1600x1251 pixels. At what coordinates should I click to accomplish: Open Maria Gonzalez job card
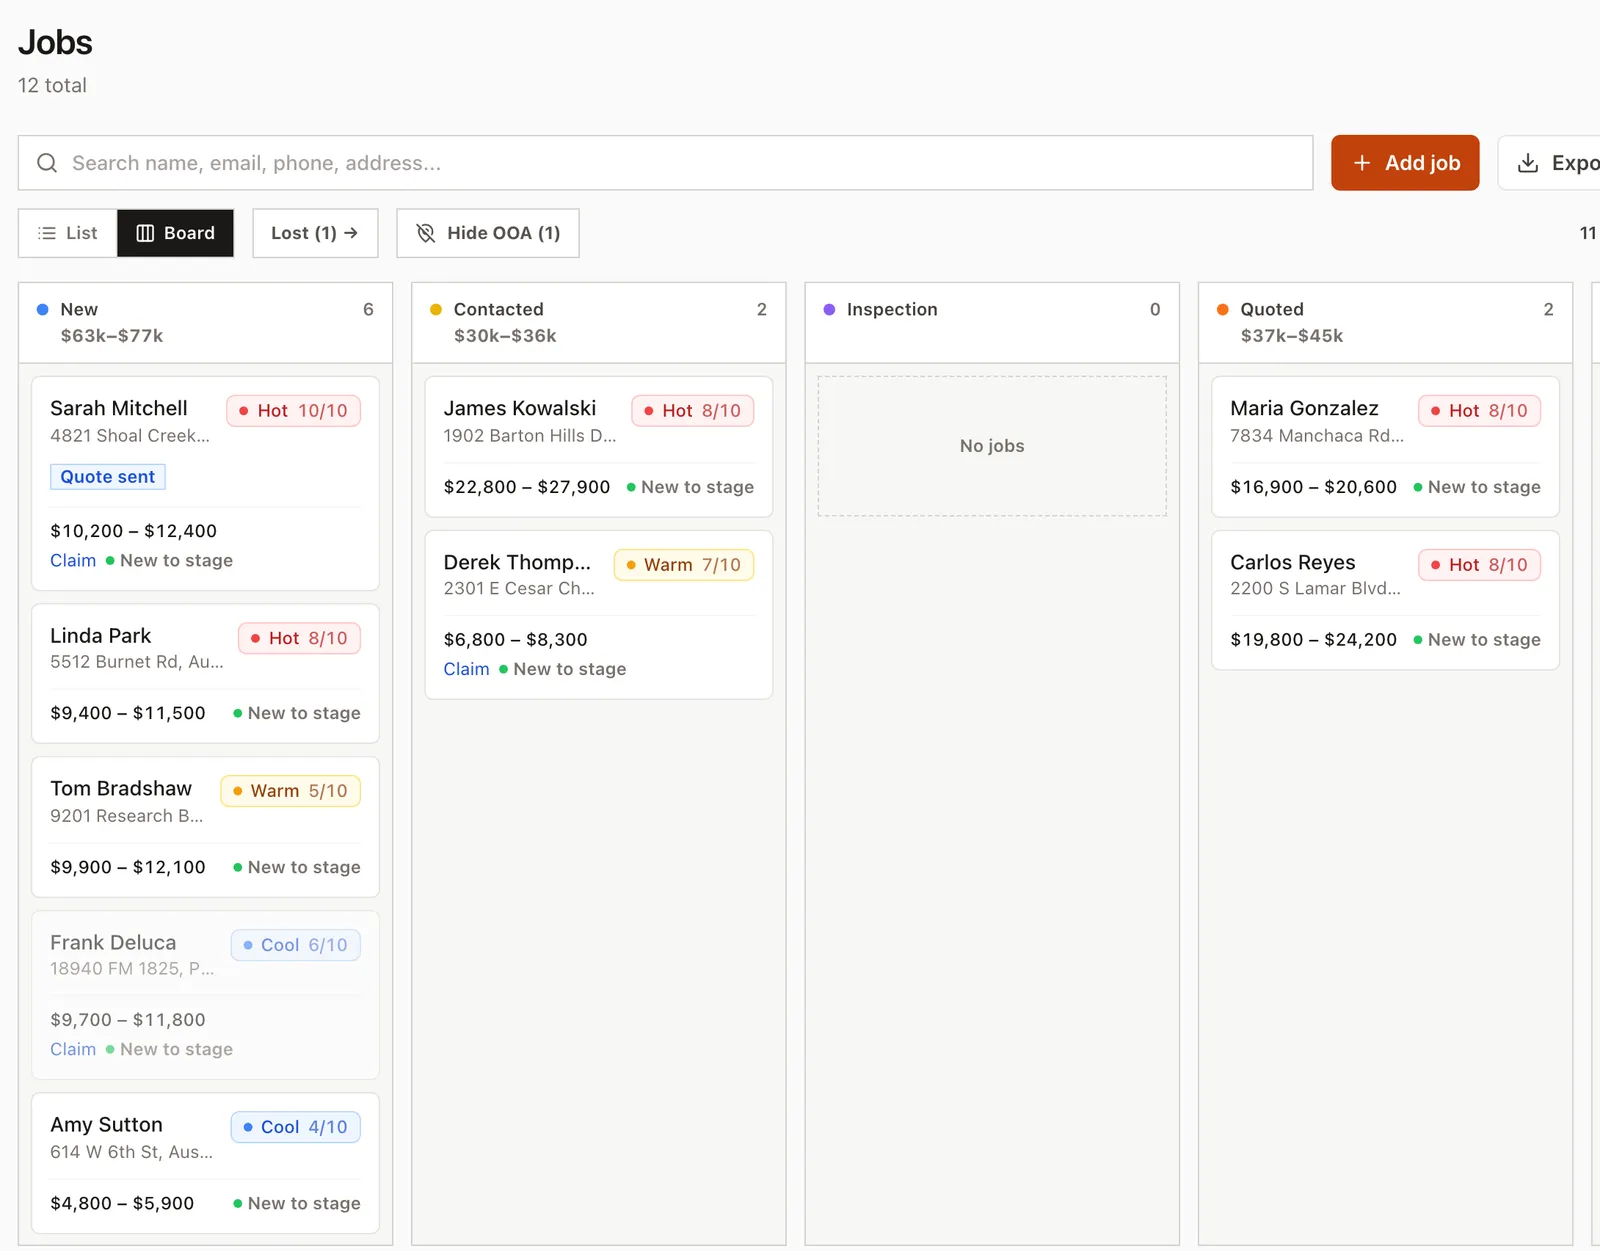1385,447
